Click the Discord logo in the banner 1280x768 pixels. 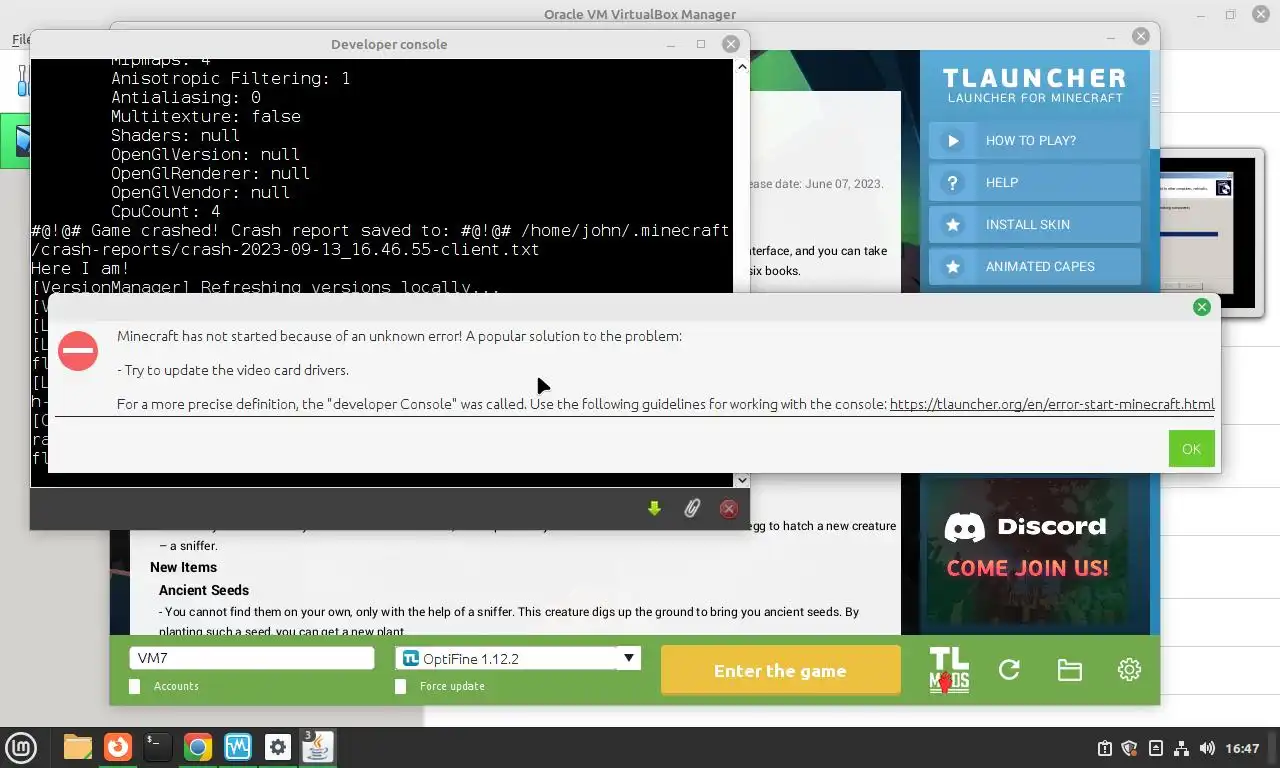(965, 527)
